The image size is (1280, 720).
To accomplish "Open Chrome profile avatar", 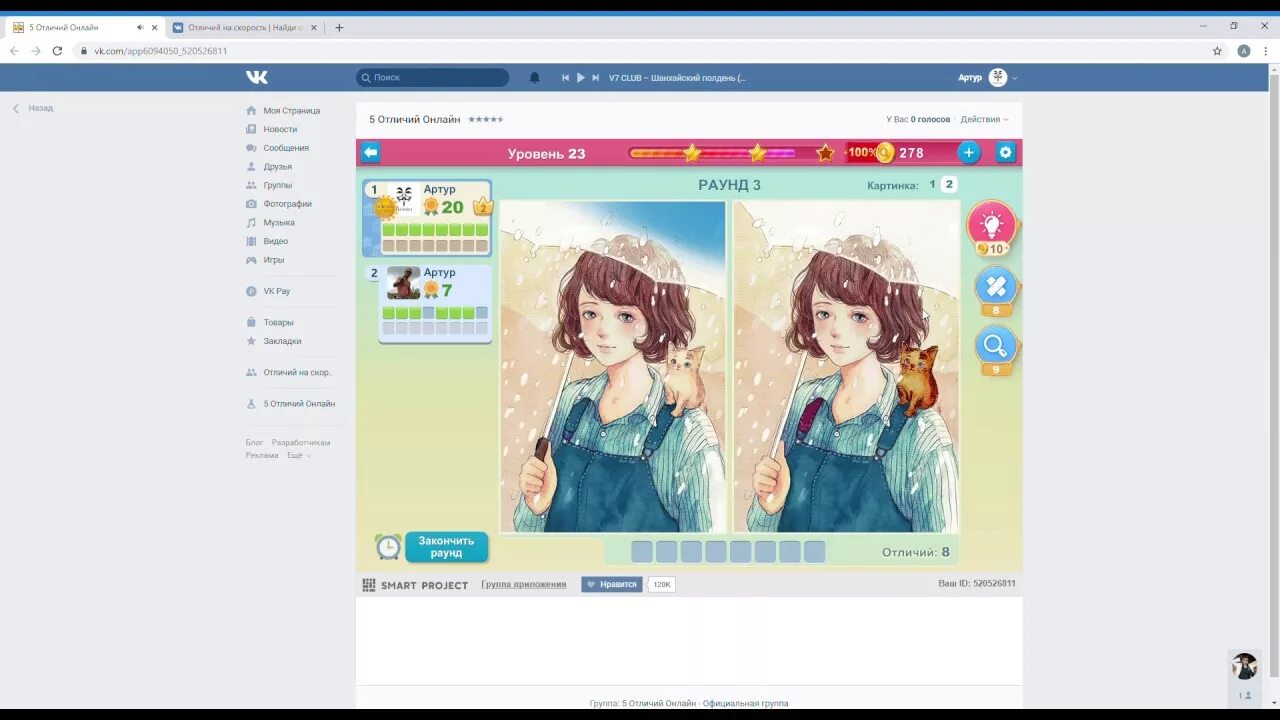I will pos(1244,51).
